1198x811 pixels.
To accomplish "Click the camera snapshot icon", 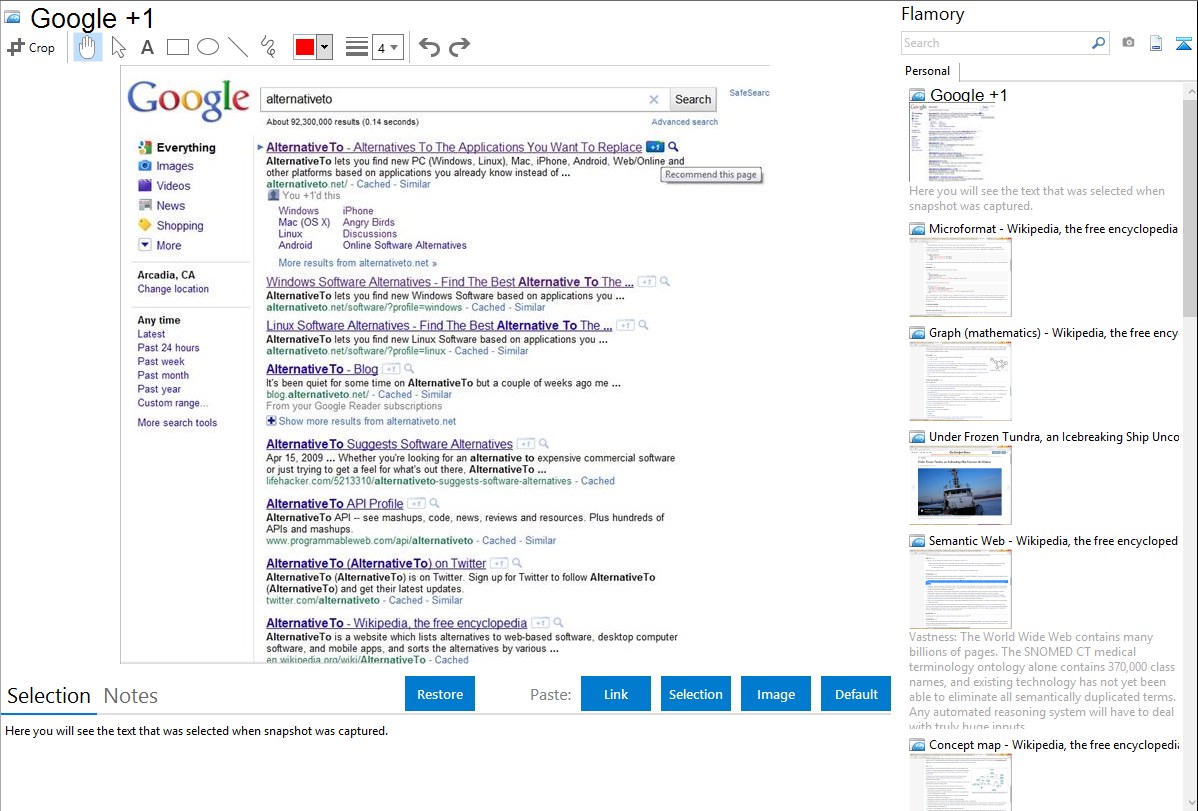I will [1128, 43].
